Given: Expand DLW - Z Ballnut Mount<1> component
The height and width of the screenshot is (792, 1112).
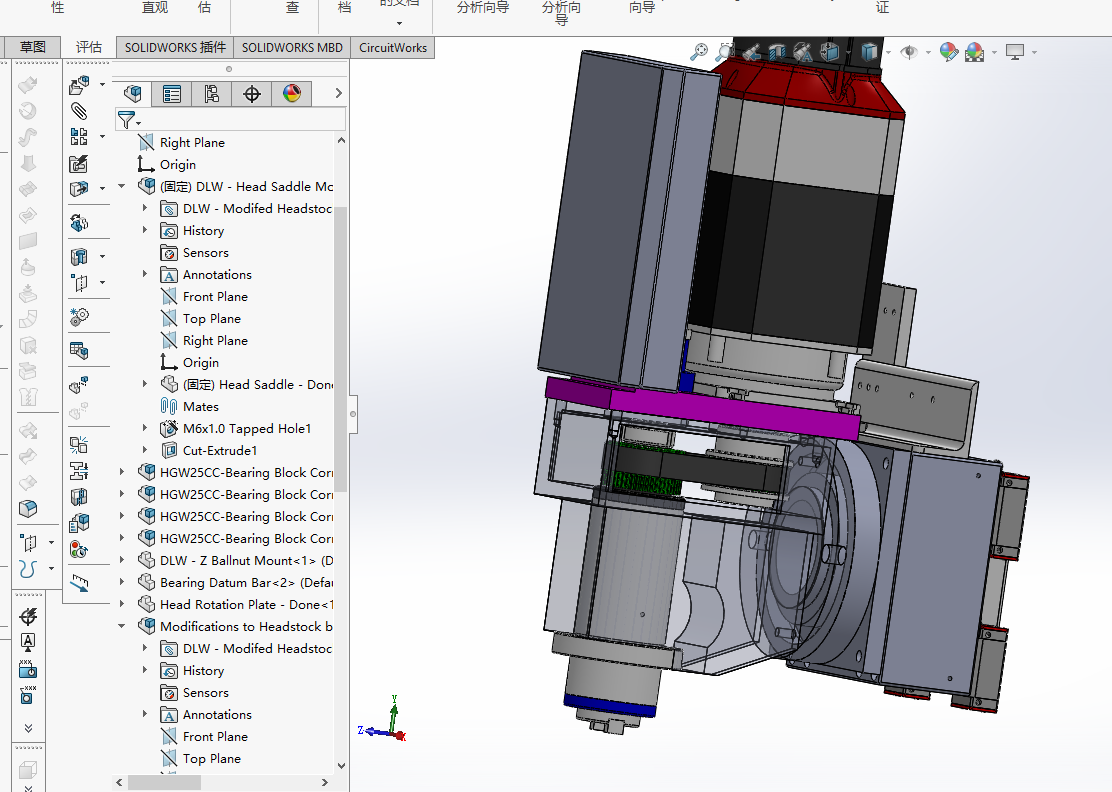Looking at the screenshot, I should [x=121, y=560].
